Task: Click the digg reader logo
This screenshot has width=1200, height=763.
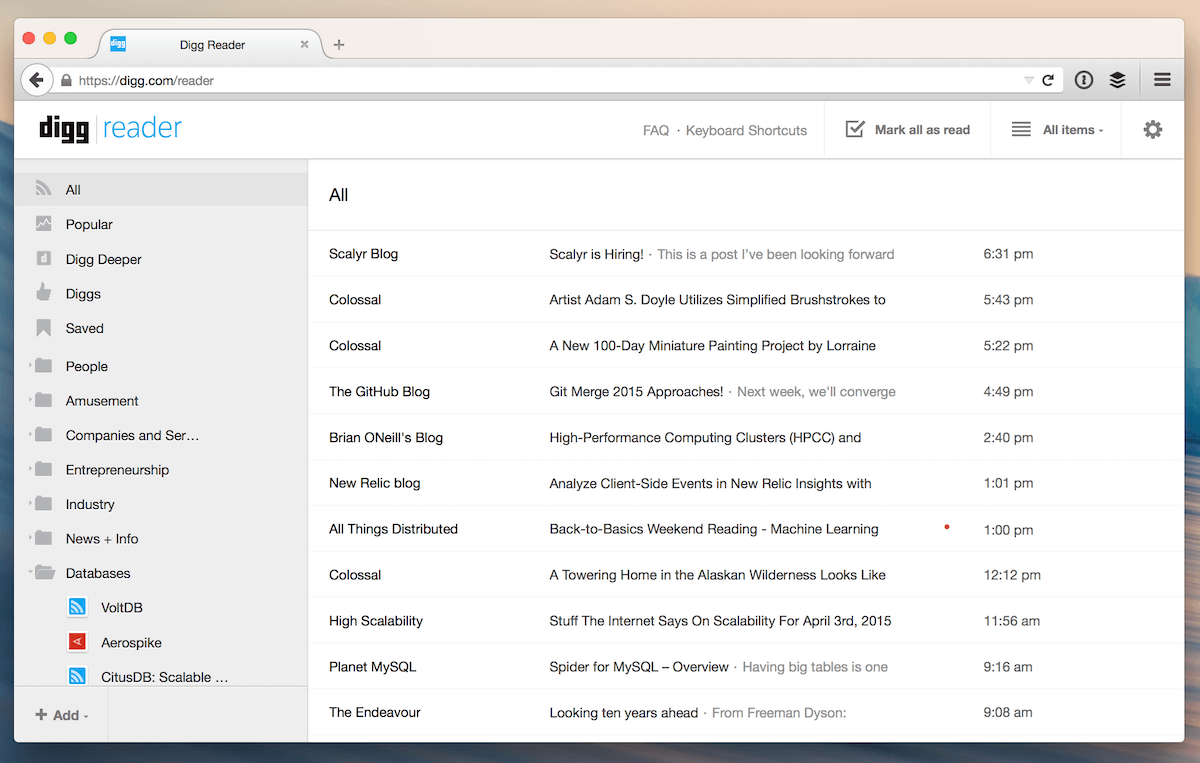Action: coord(111,129)
